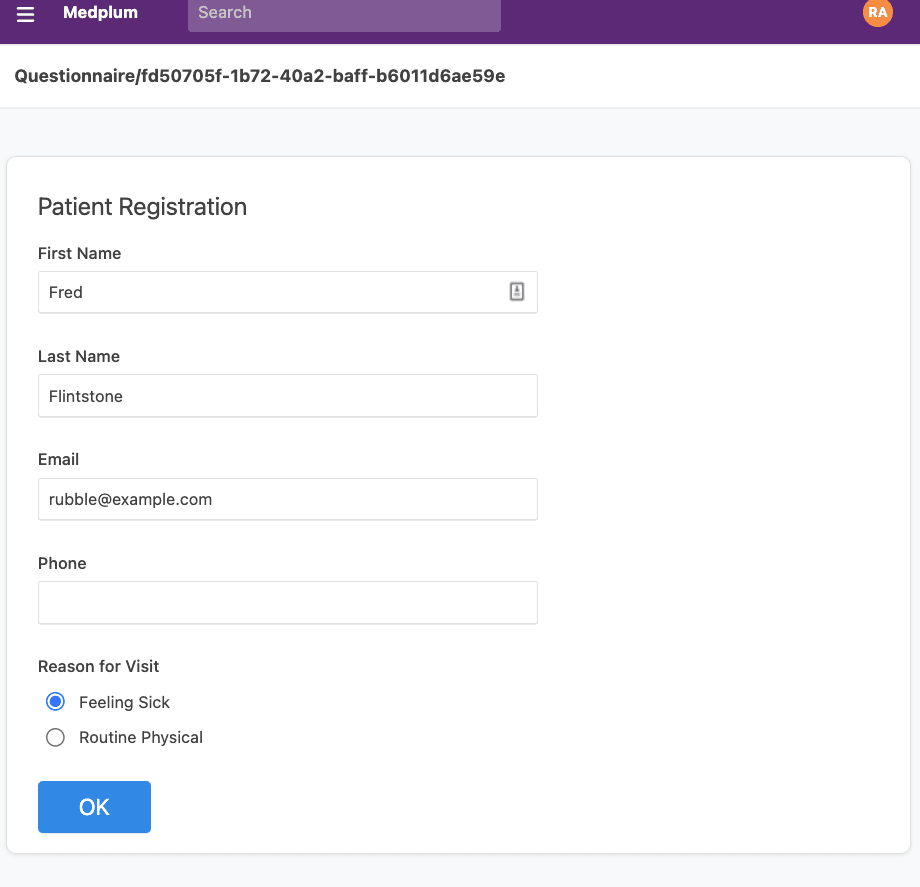Select the Routine Physical radio button
This screenshot has height=887, width=920.
(55, 737)
